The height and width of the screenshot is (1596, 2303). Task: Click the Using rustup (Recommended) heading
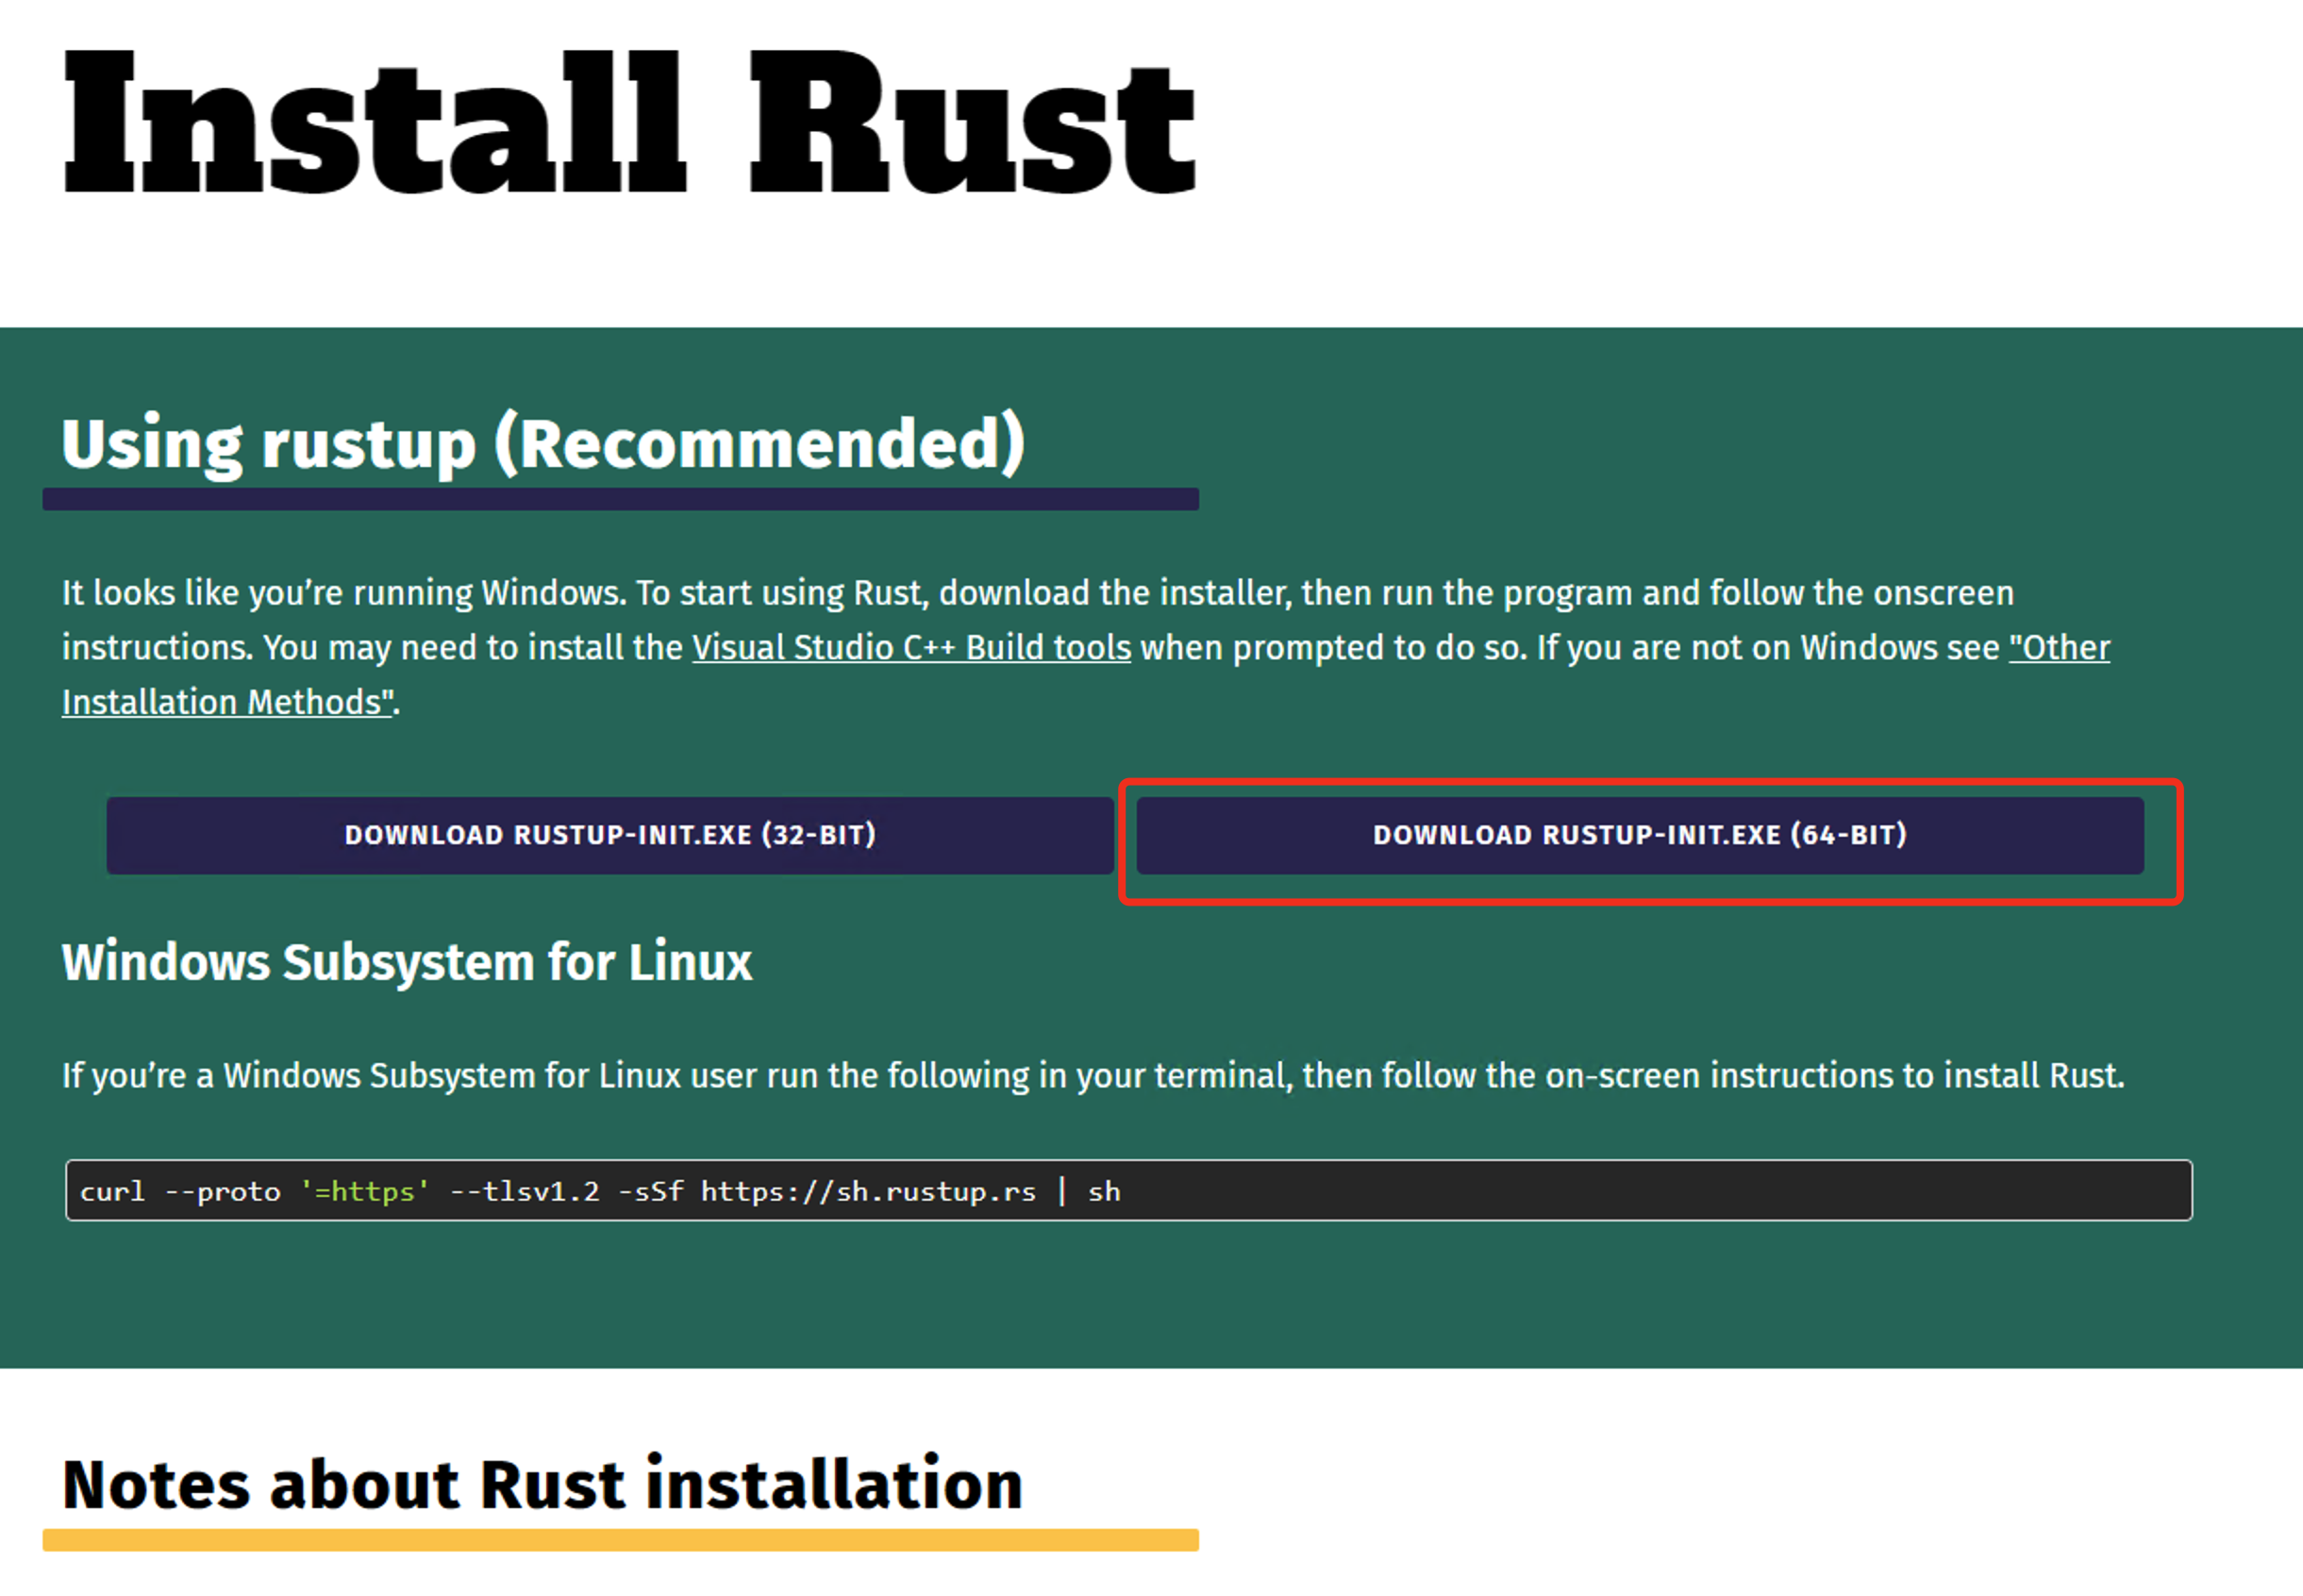tap(543, 443)
